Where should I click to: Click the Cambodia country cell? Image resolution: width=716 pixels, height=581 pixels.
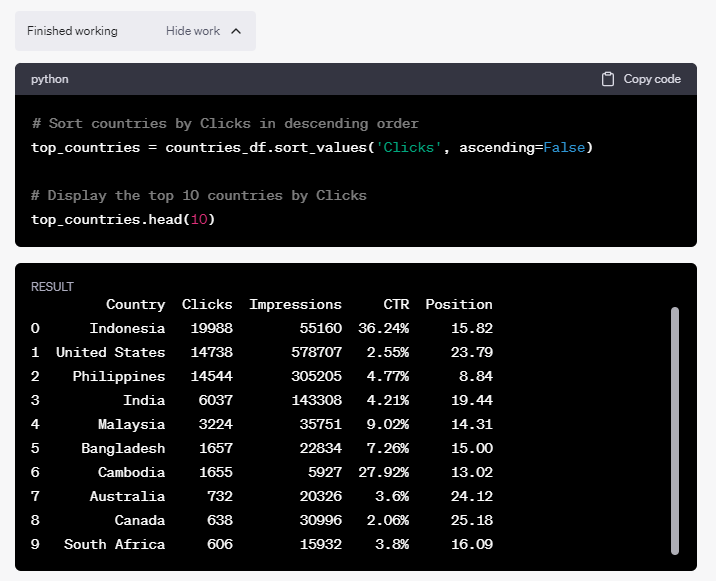(x=132, y=472)
